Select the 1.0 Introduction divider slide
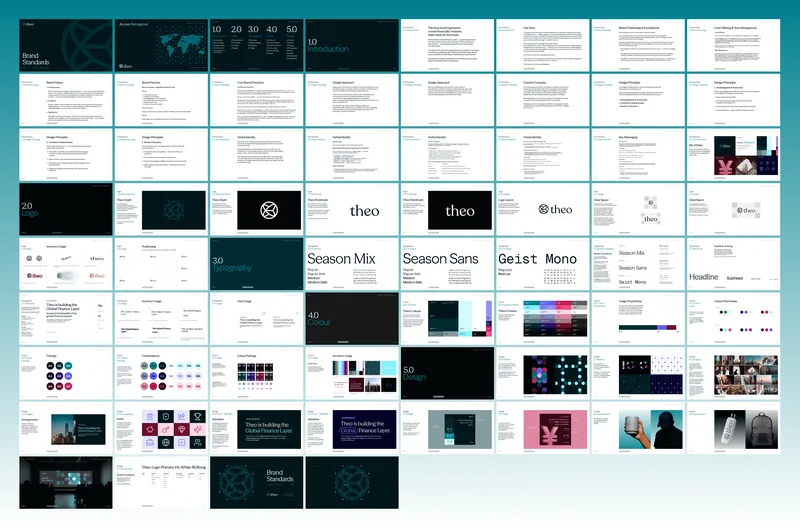The width and height of the screenshot is (800, 528). tap(352, 45)
